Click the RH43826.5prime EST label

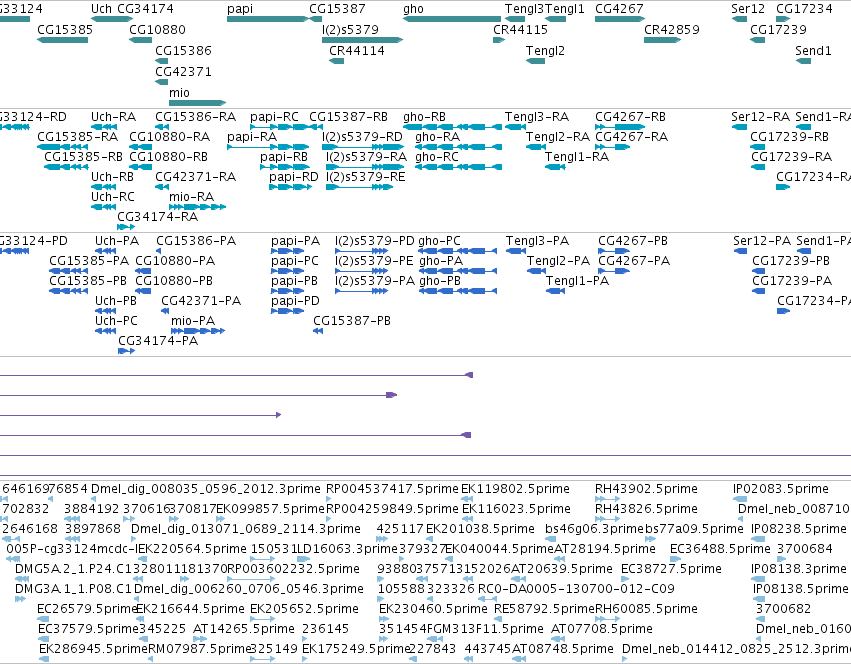click(x=646, y=509)
